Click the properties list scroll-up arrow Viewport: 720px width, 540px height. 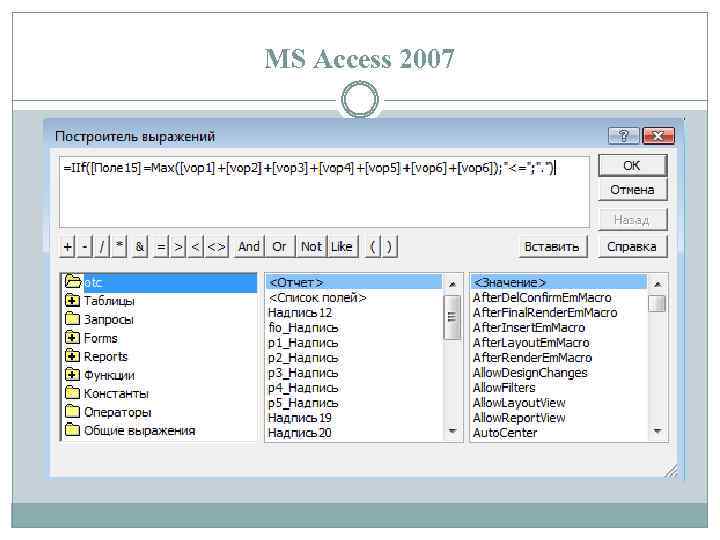pyautogui.click(x=658, y=284)
